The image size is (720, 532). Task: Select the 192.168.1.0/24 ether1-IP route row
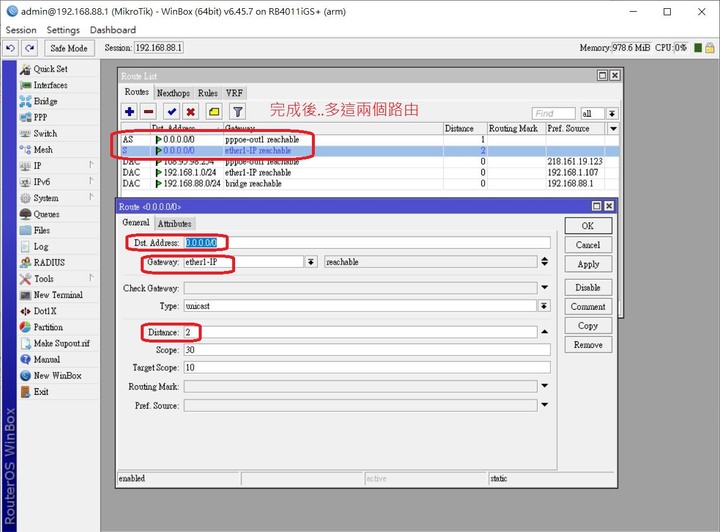[370, 173]
